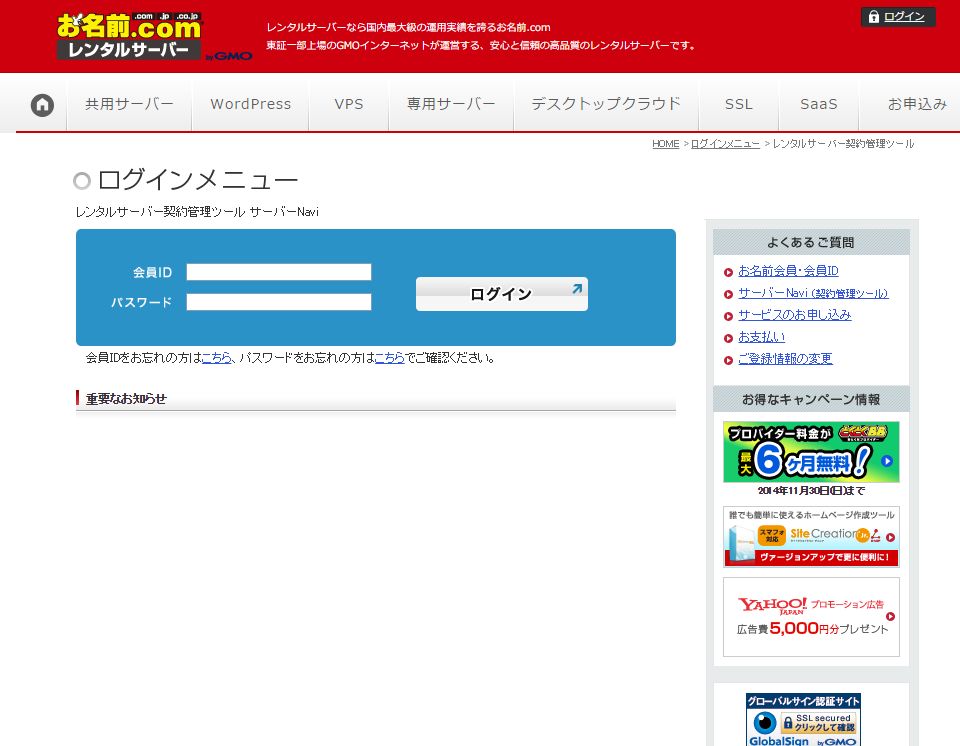Image resolution: width=960 pixels, height=746 pixels.
Task: Open the Site Creation campaign banner
Action: pyautogui.click(x=811, y=537)
